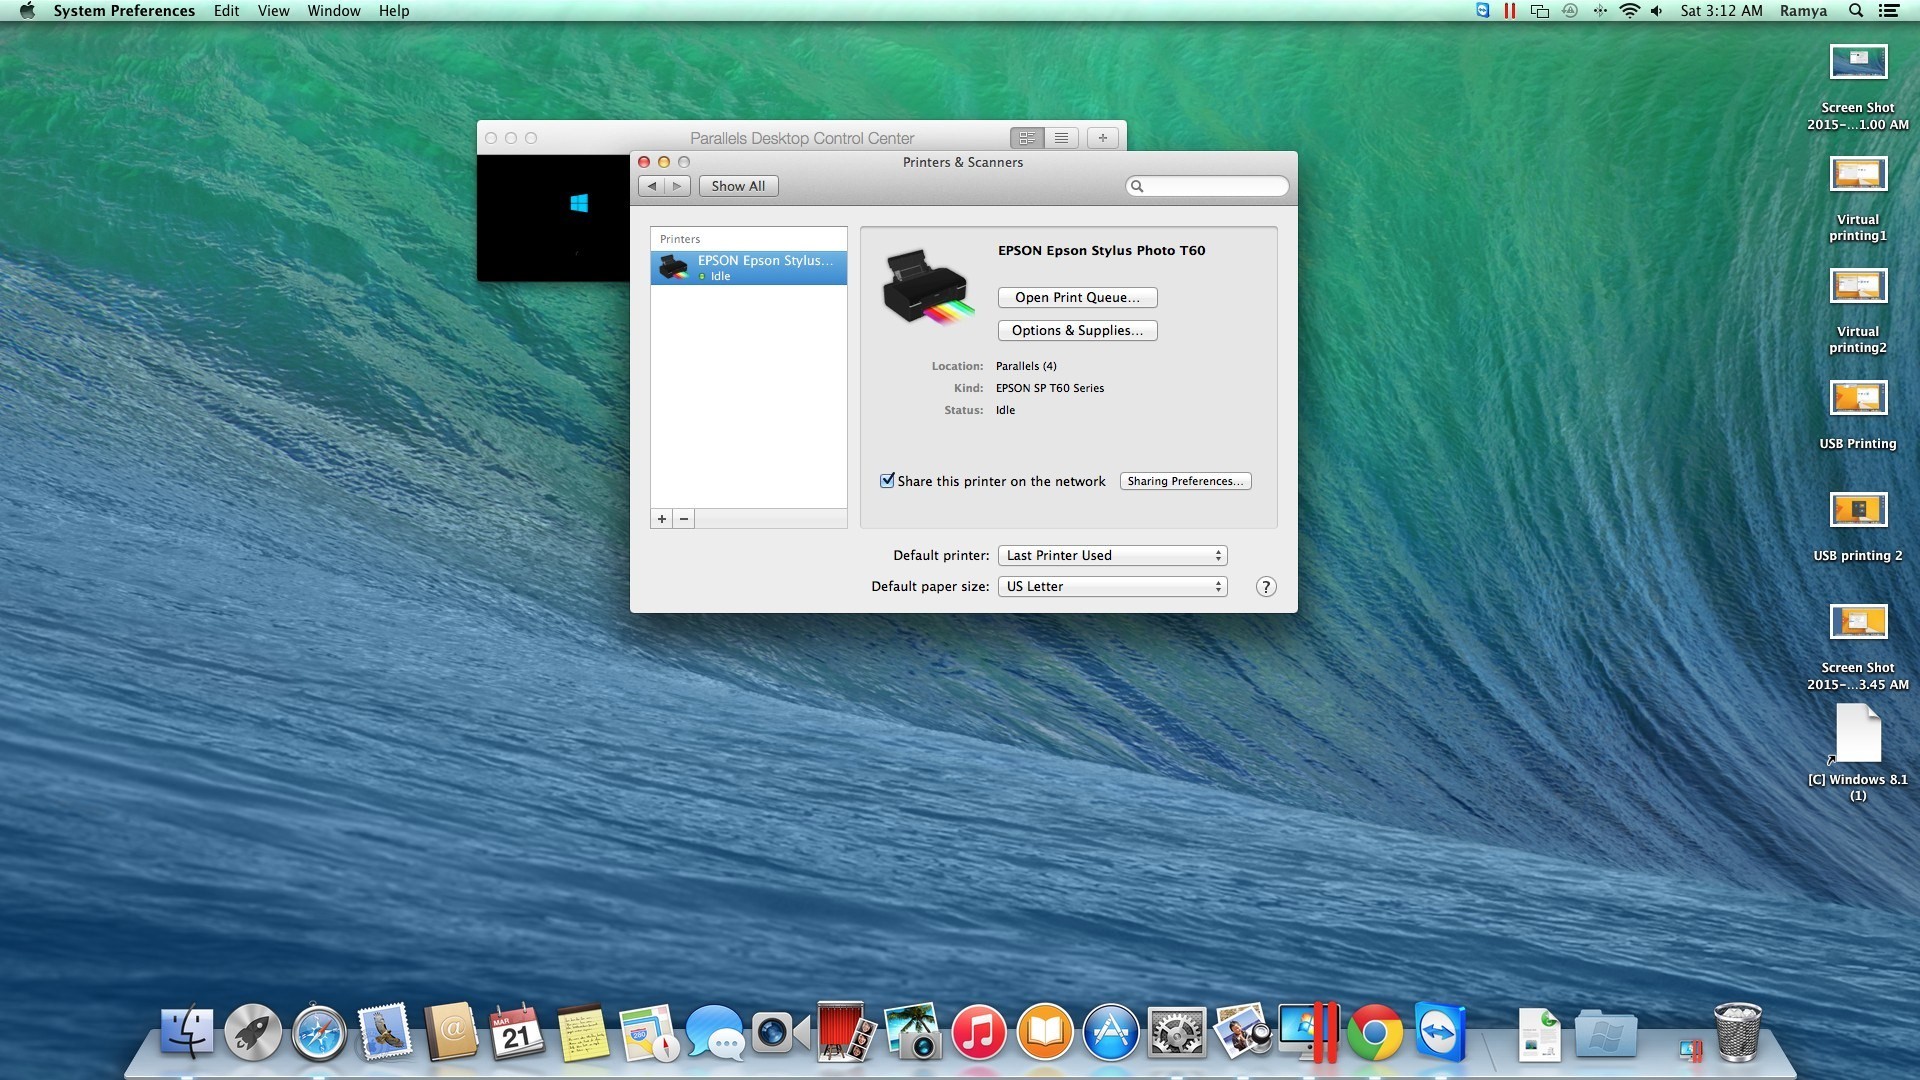Open Window menu
The height and width of the screenshot is (1080, 1920).
[334, 11]
